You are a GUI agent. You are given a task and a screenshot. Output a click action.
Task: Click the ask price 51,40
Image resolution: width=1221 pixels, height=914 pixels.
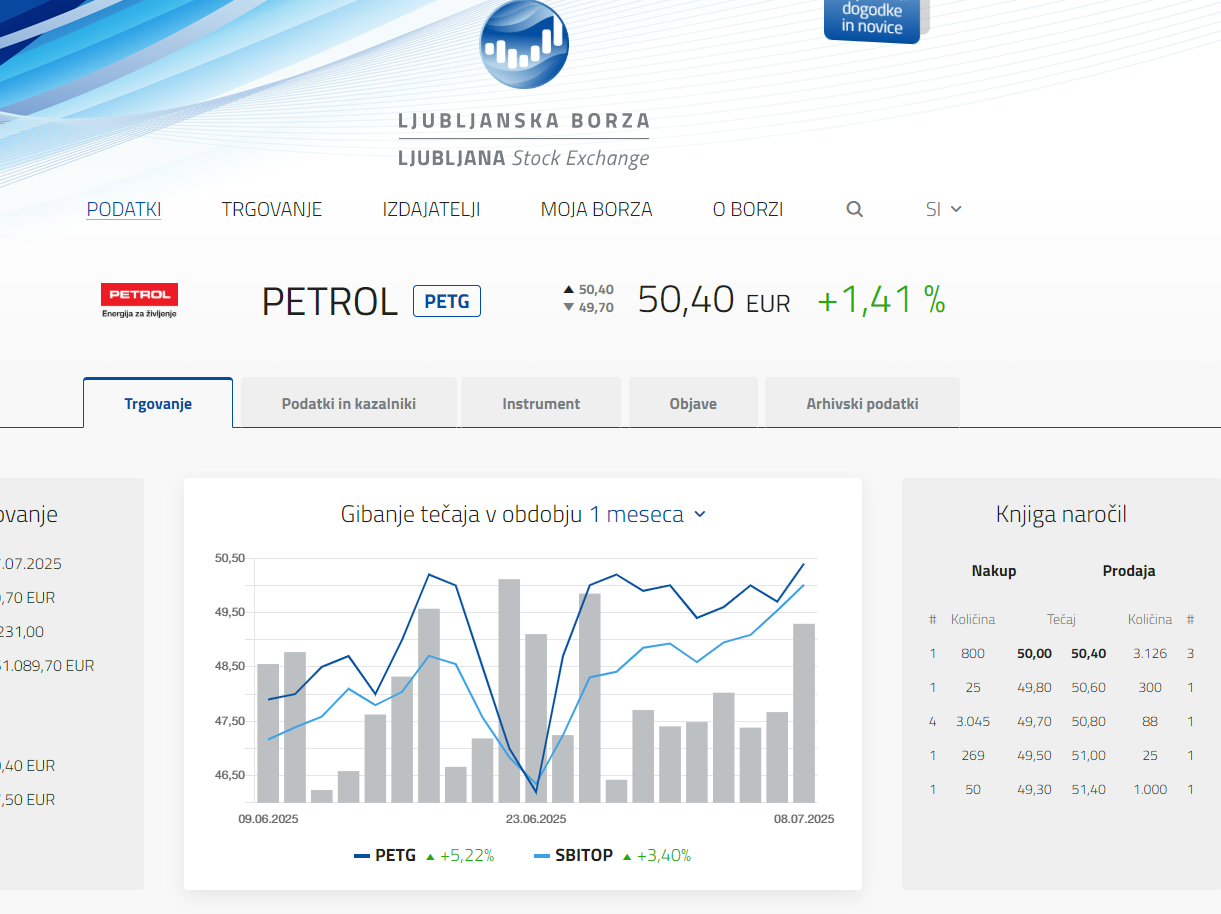click(1089, 789)
